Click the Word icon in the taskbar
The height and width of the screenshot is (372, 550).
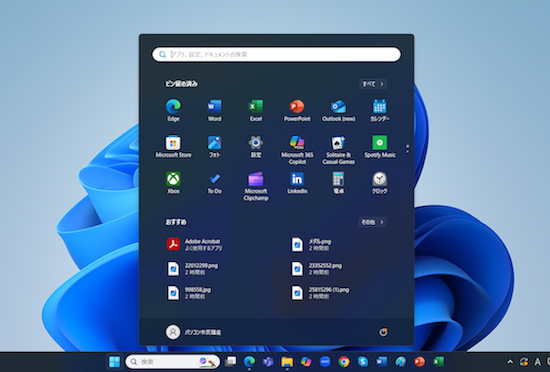tap(382, 361)
